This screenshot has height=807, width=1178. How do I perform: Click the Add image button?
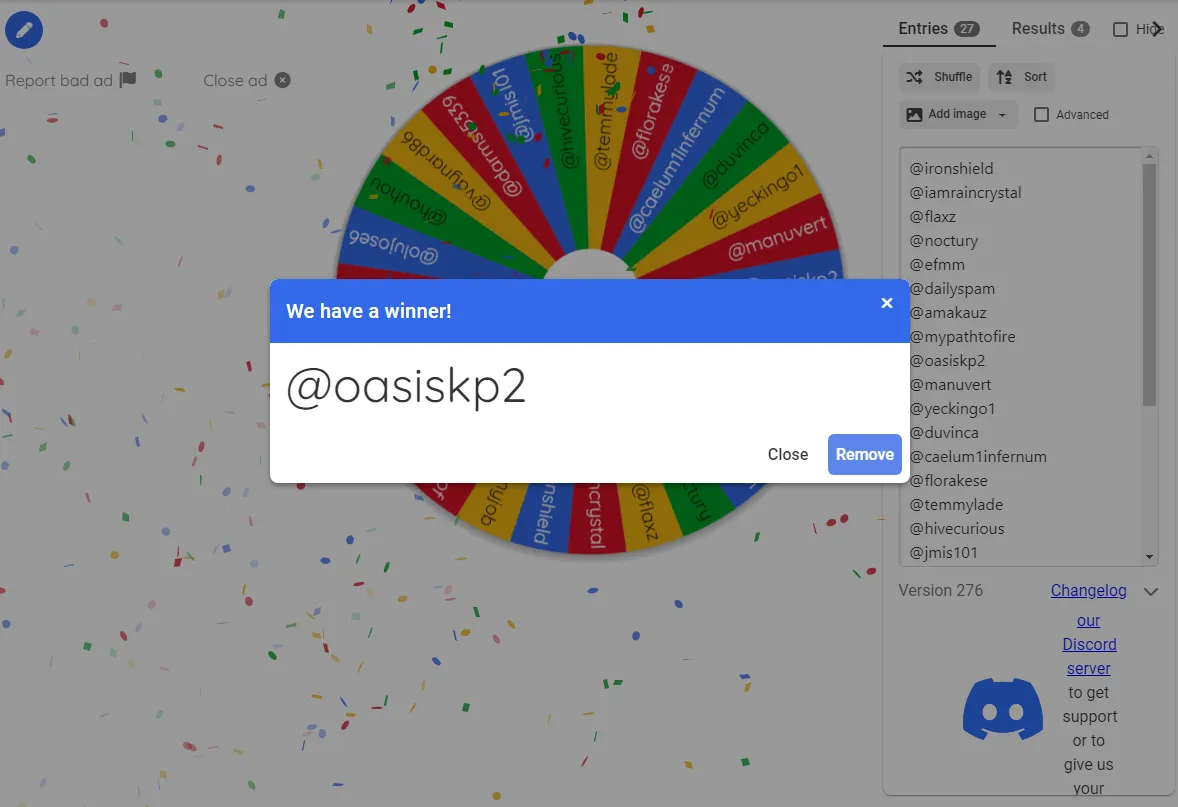(x=947, y=115)
